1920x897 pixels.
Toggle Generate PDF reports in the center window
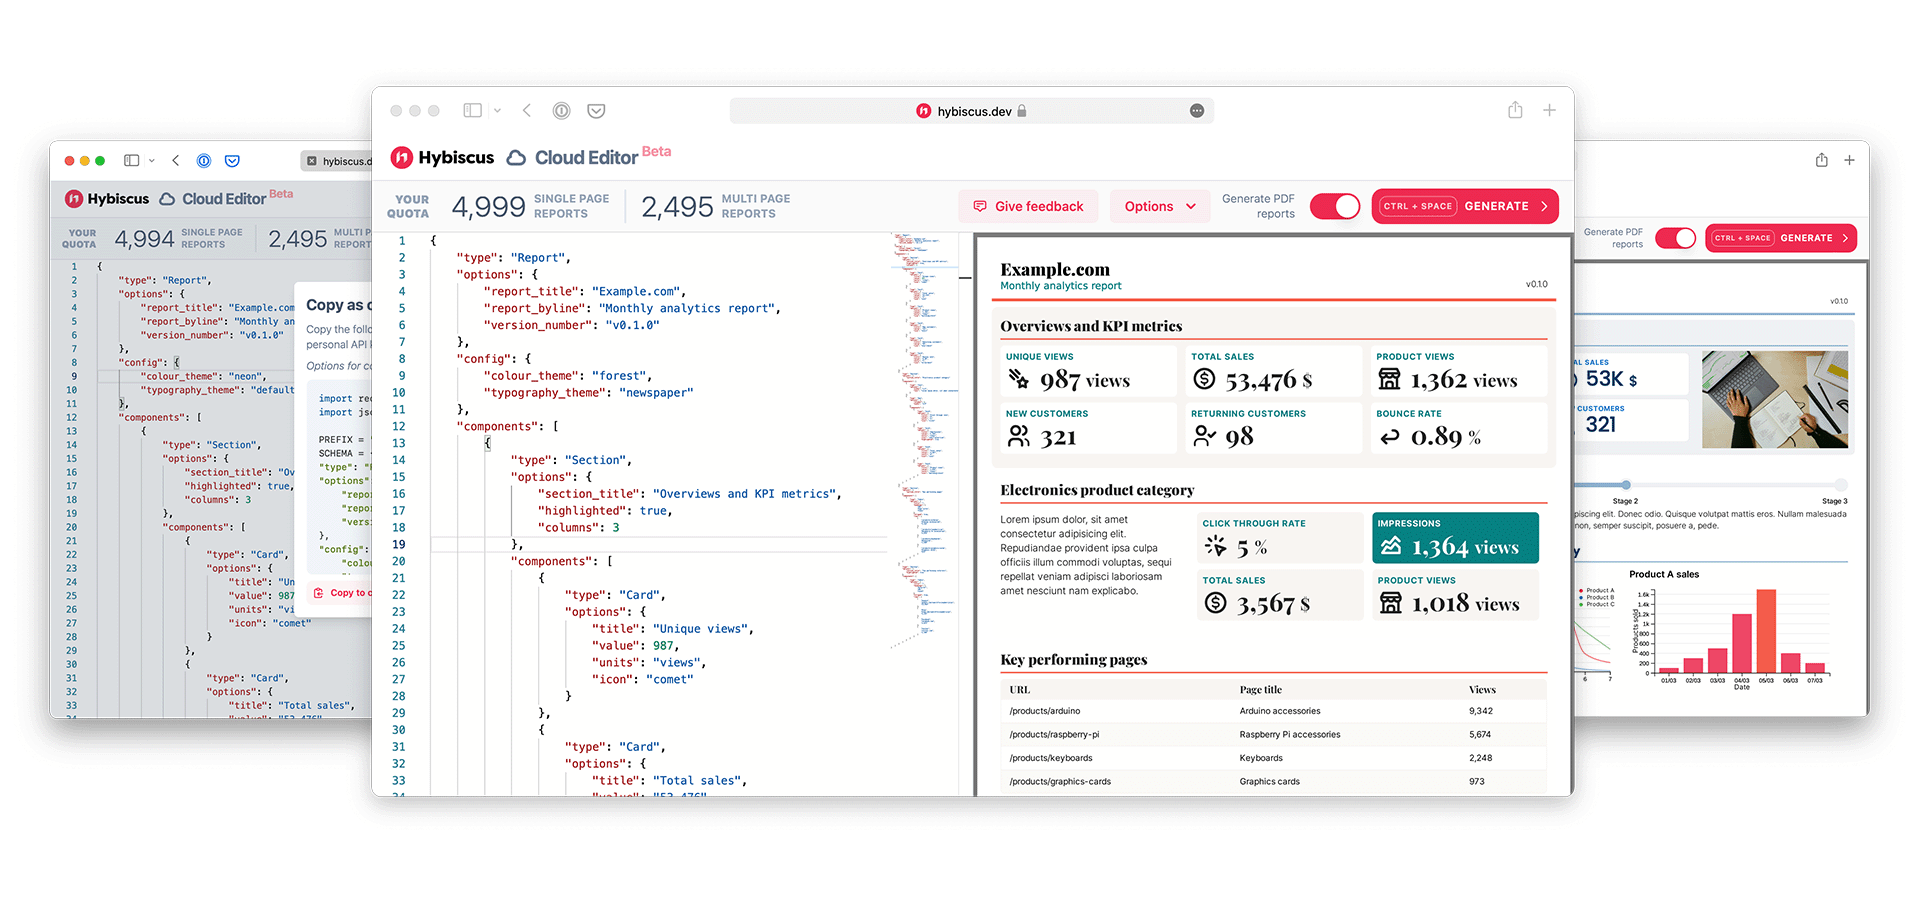click(1335, 206)
